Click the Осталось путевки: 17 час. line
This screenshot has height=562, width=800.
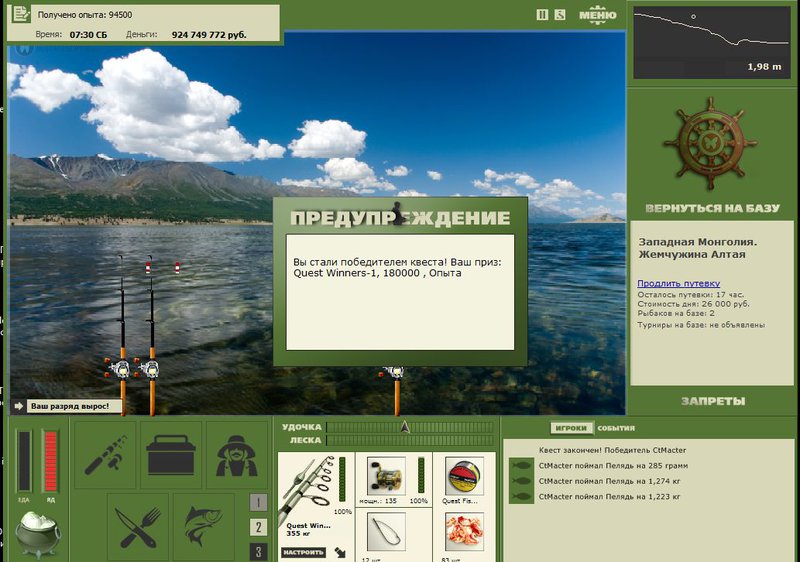[690, 295]
